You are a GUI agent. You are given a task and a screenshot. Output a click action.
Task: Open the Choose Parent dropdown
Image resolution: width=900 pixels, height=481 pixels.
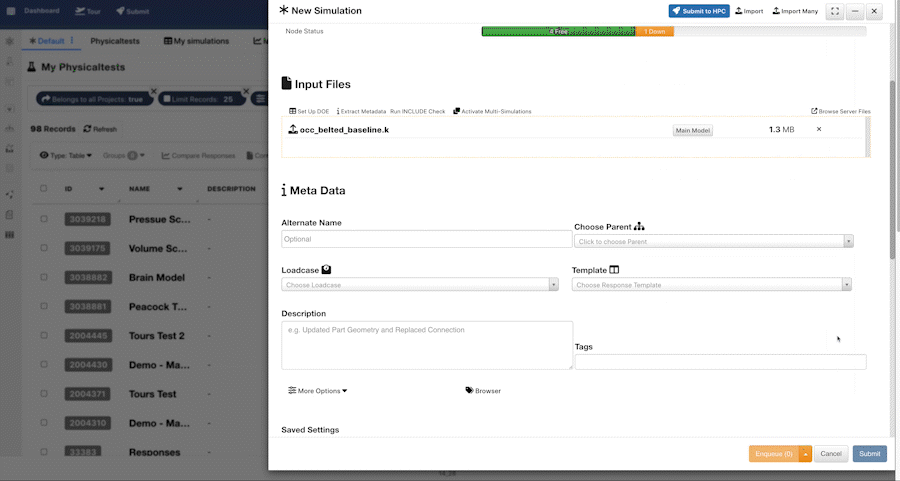point(713,241)
